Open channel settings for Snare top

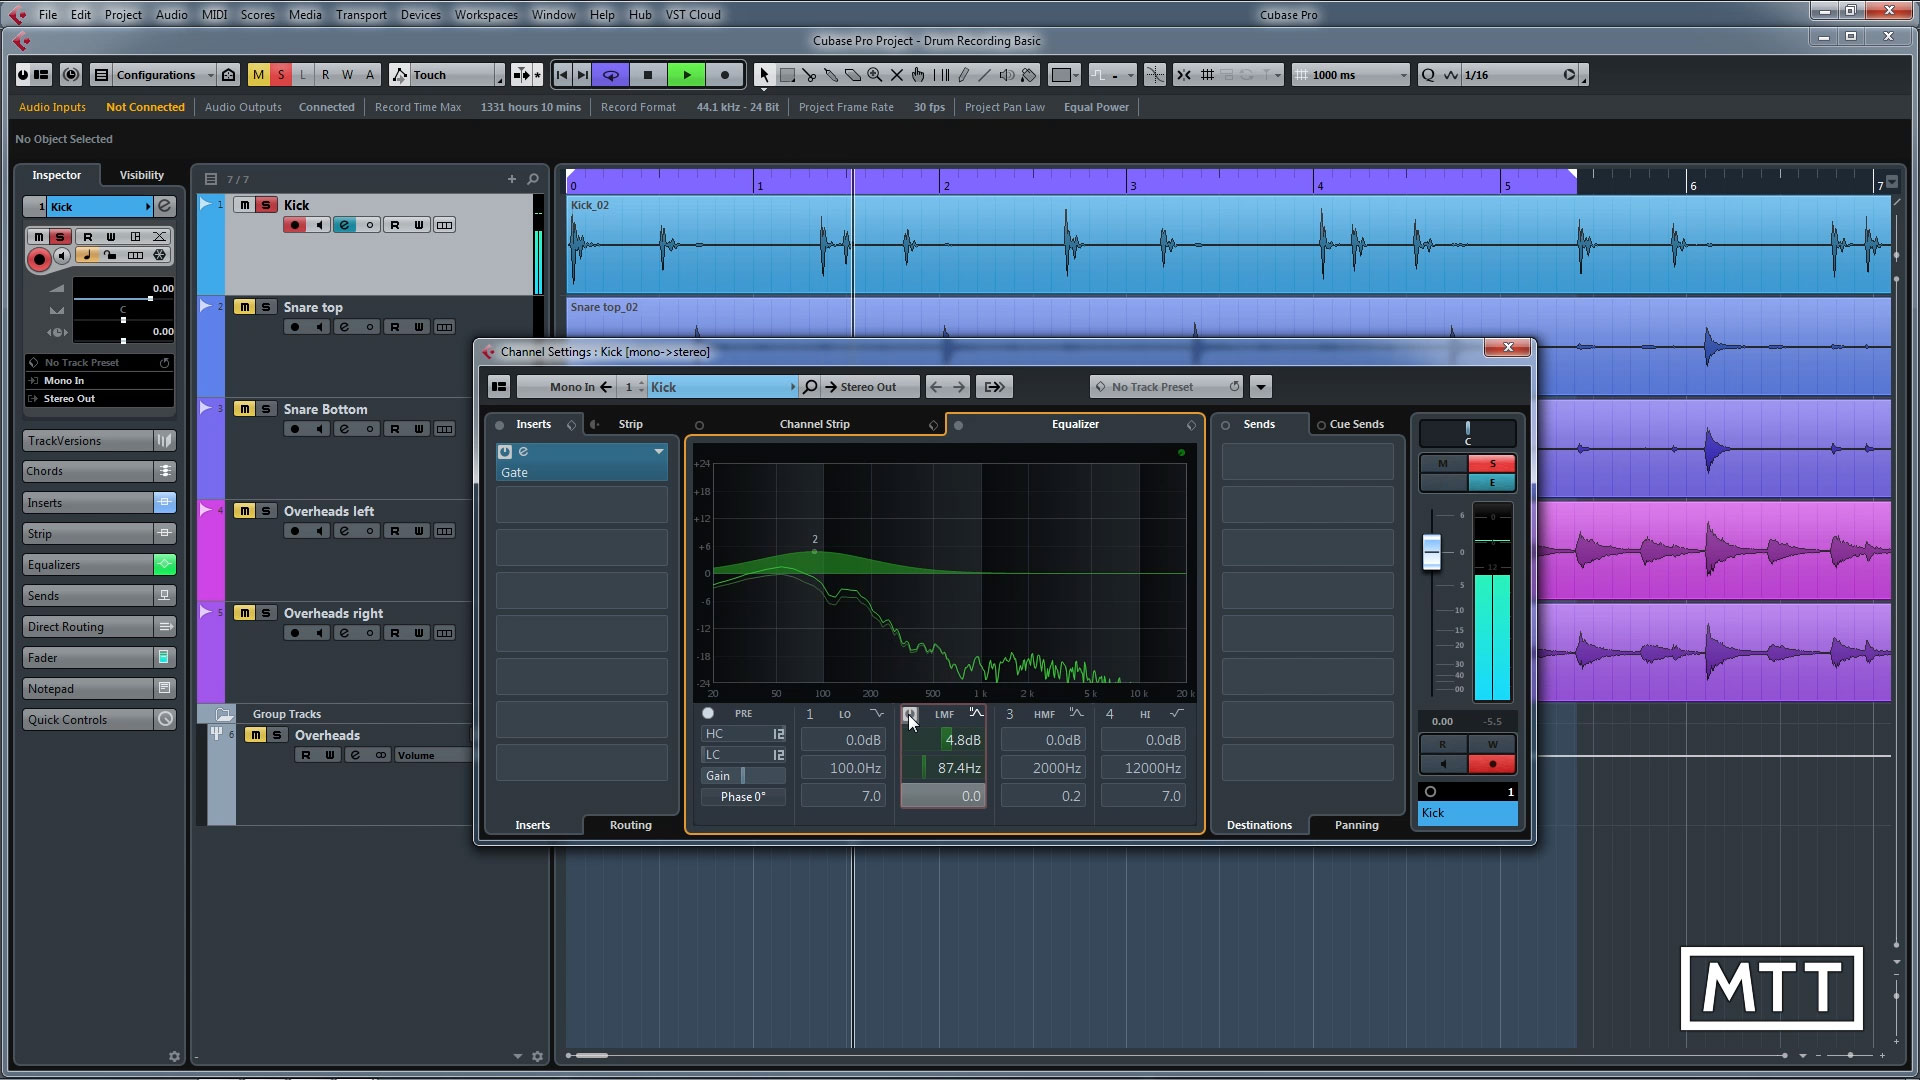(343, 326)
